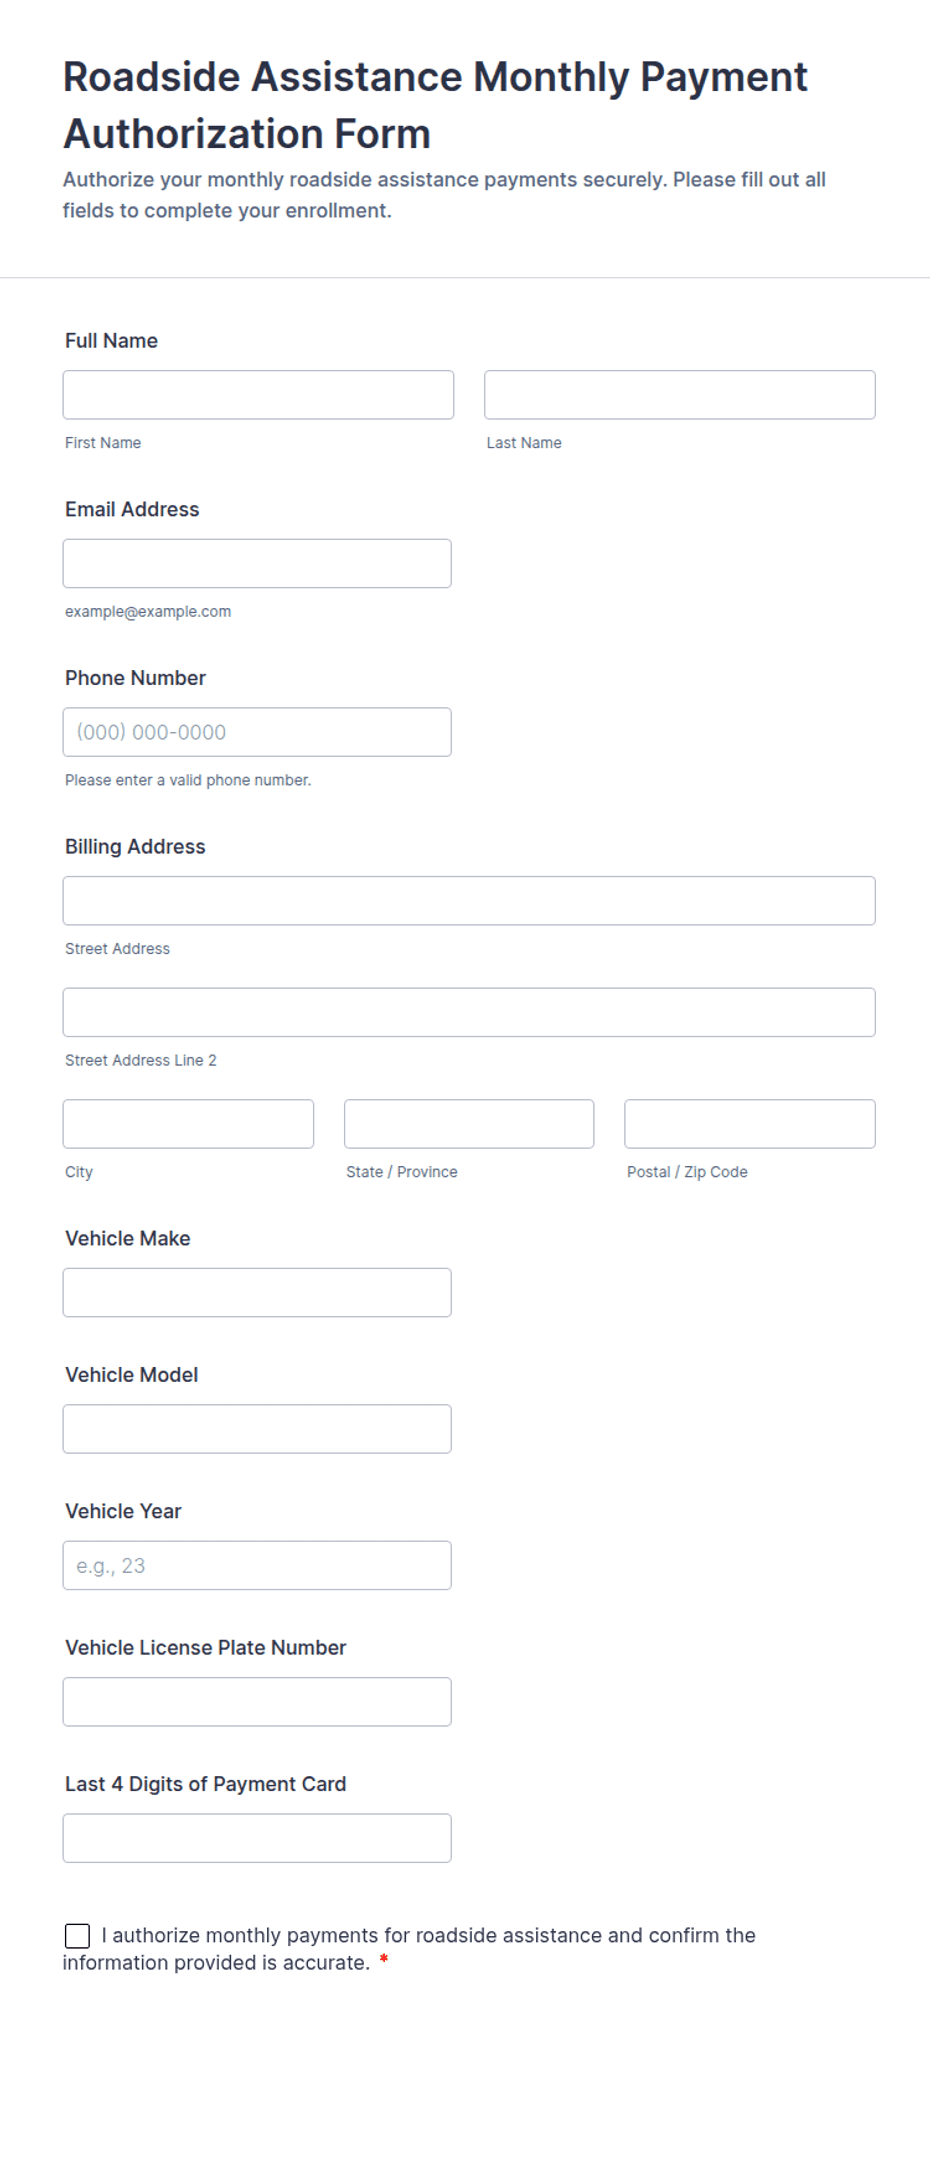930x2181 pixels.
Task: Check the monthly payment authorization checkbox
Action: click(77, 1936)
